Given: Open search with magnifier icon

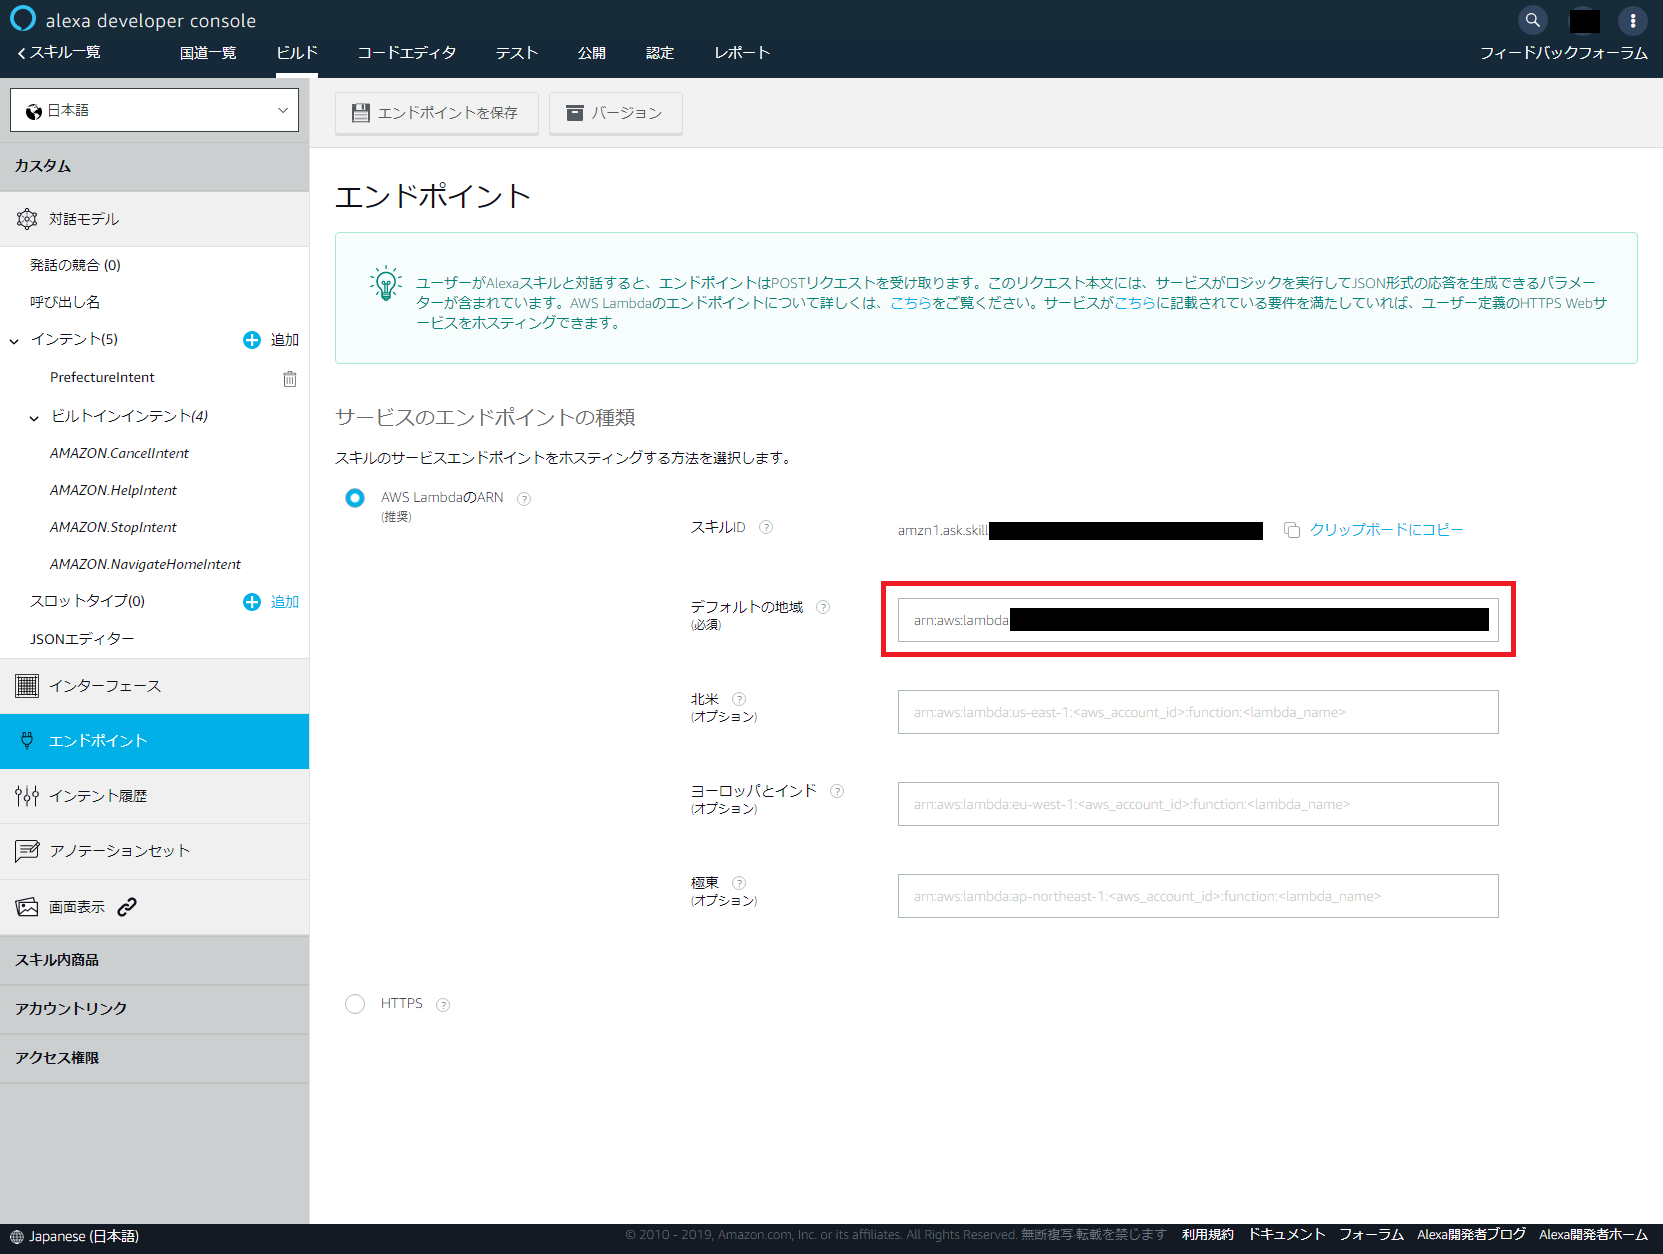Looking at the screenshot, I should 1532,19.
